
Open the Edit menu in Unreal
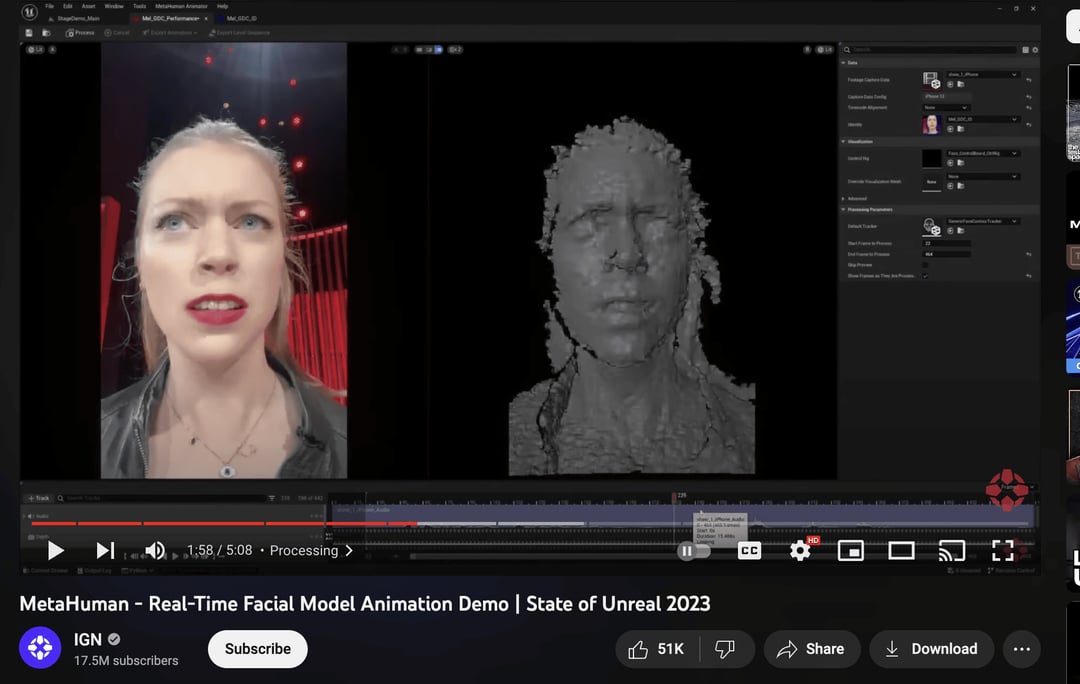click(68, 6)
